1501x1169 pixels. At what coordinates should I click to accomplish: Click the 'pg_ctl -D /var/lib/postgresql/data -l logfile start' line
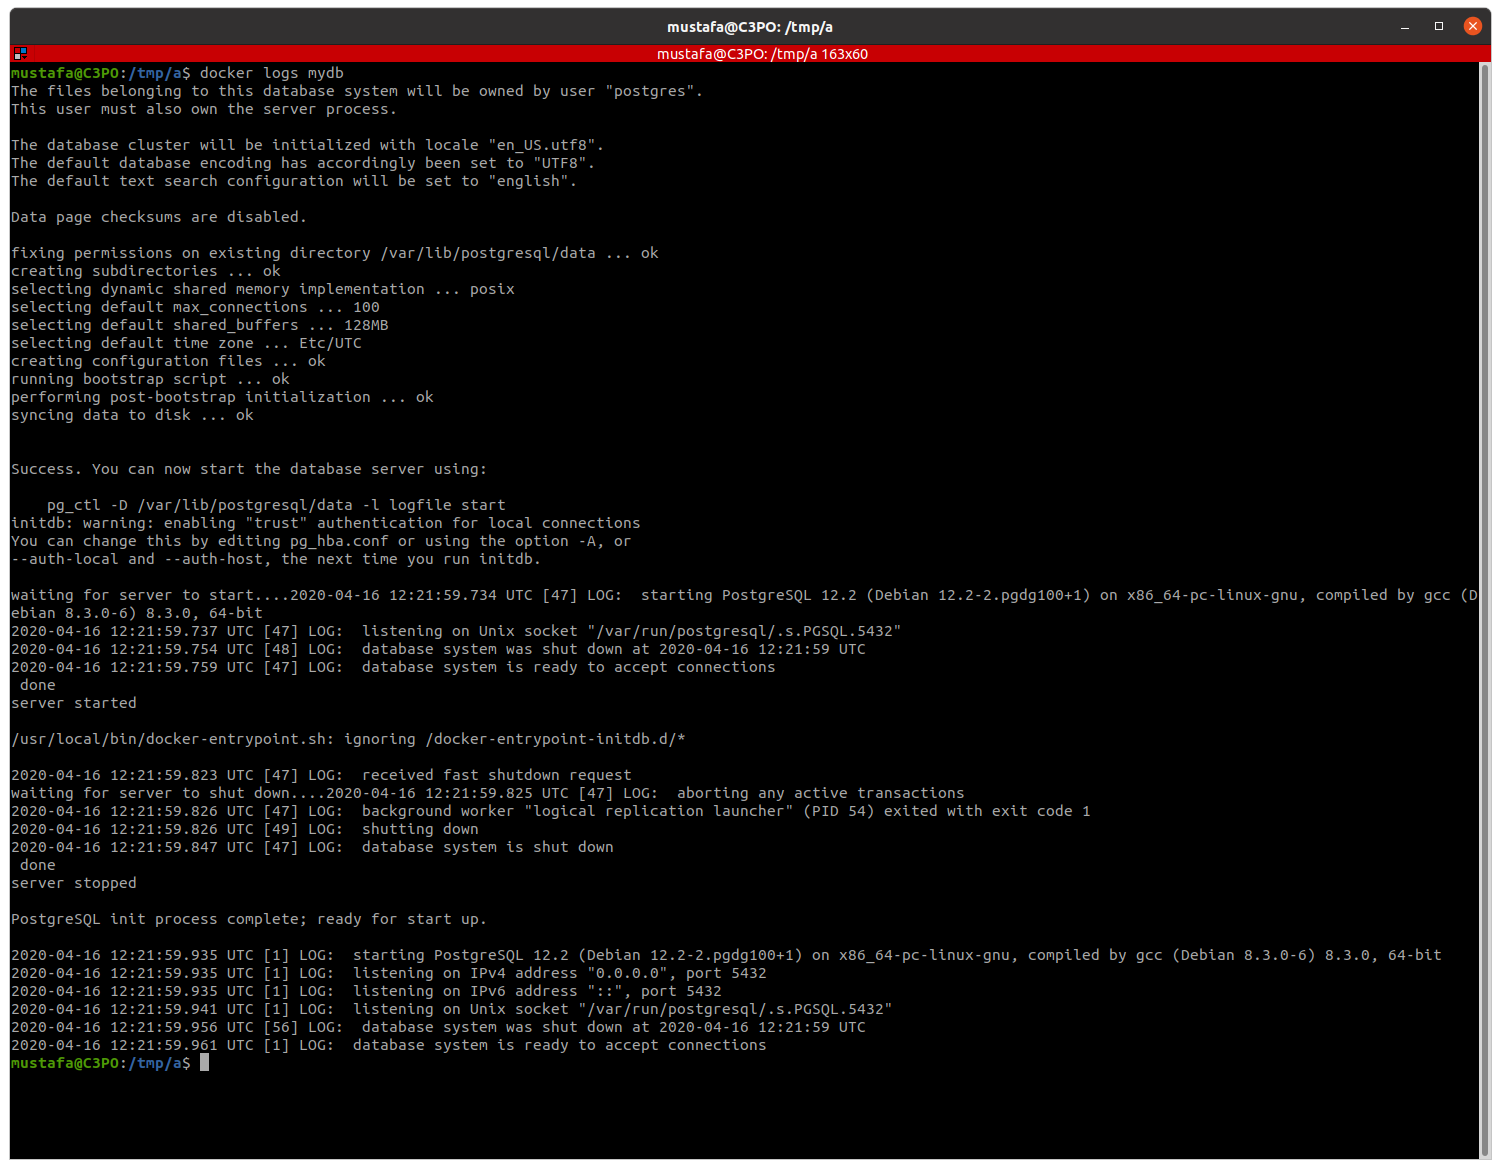click(276, 505)
